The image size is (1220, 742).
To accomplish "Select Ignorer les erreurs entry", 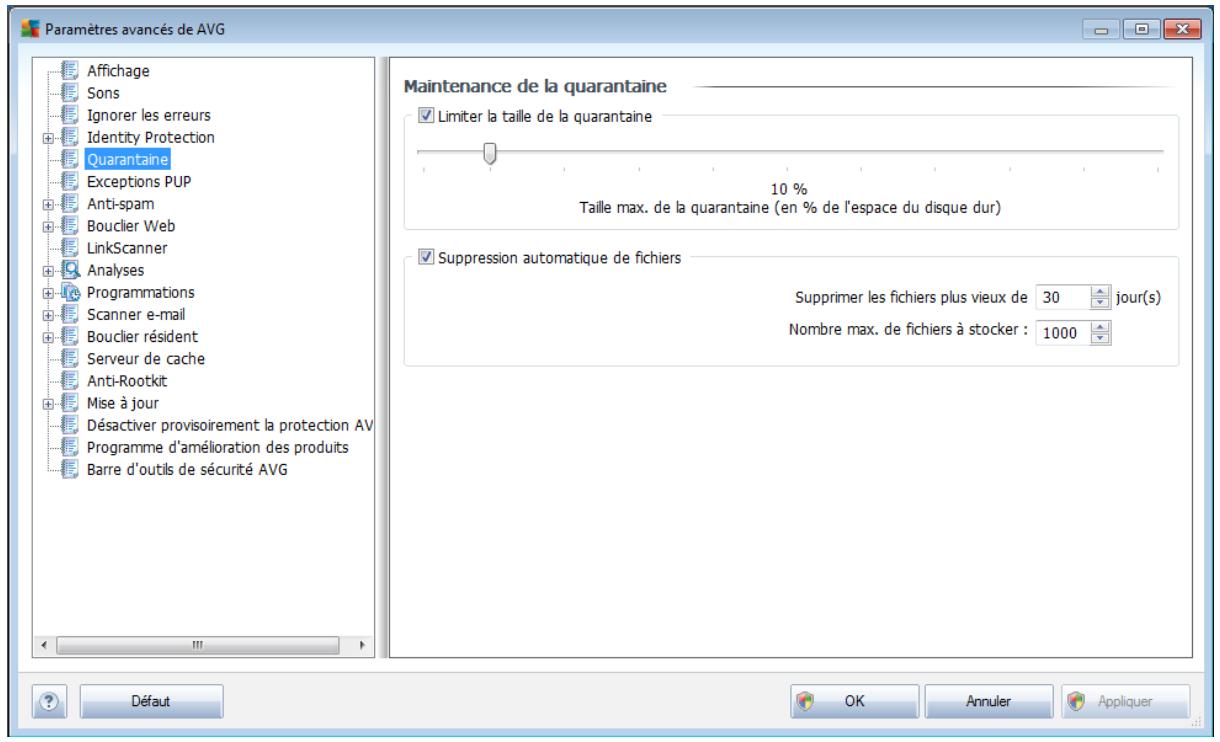I will click(x=148, y=114).
